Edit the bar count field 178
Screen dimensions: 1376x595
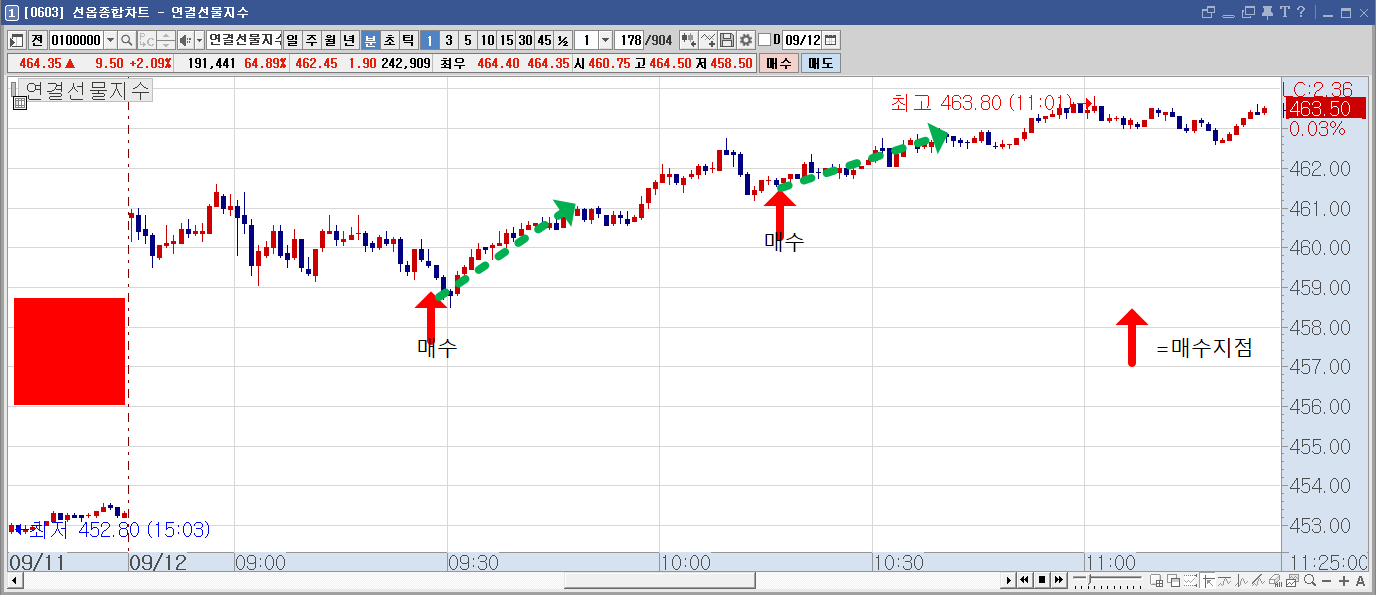point(629,41)
